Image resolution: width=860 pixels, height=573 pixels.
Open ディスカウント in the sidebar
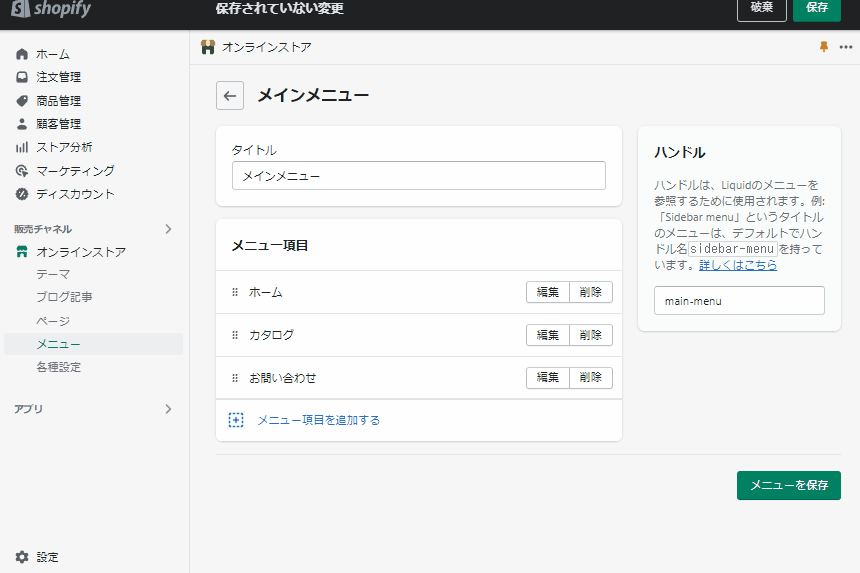click(x=76, y=194)
